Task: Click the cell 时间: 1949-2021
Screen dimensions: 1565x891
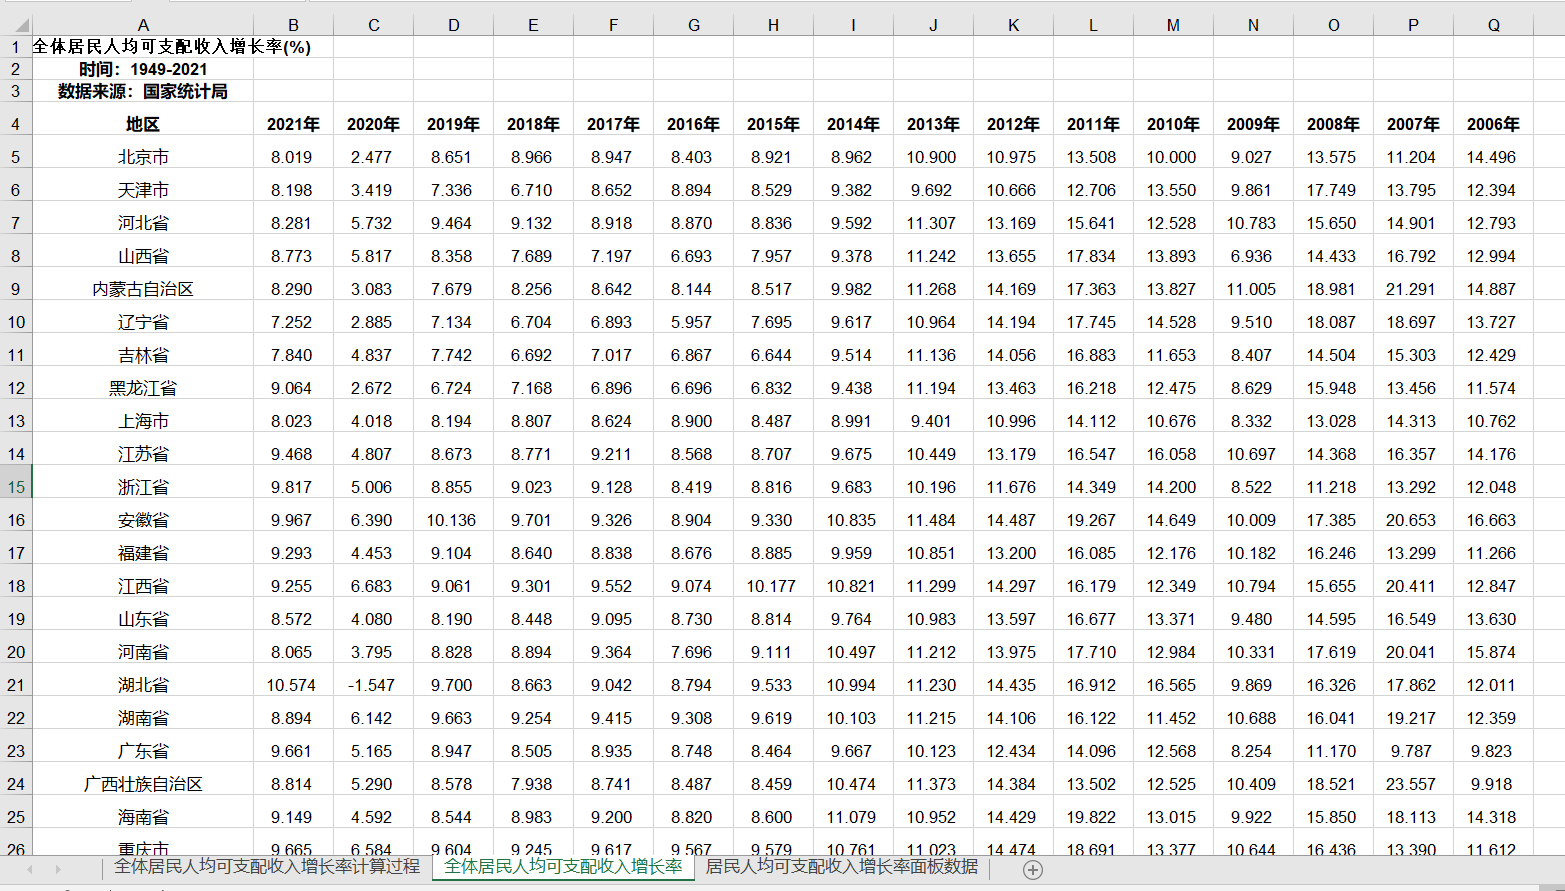Action: (x=143, y=69)
